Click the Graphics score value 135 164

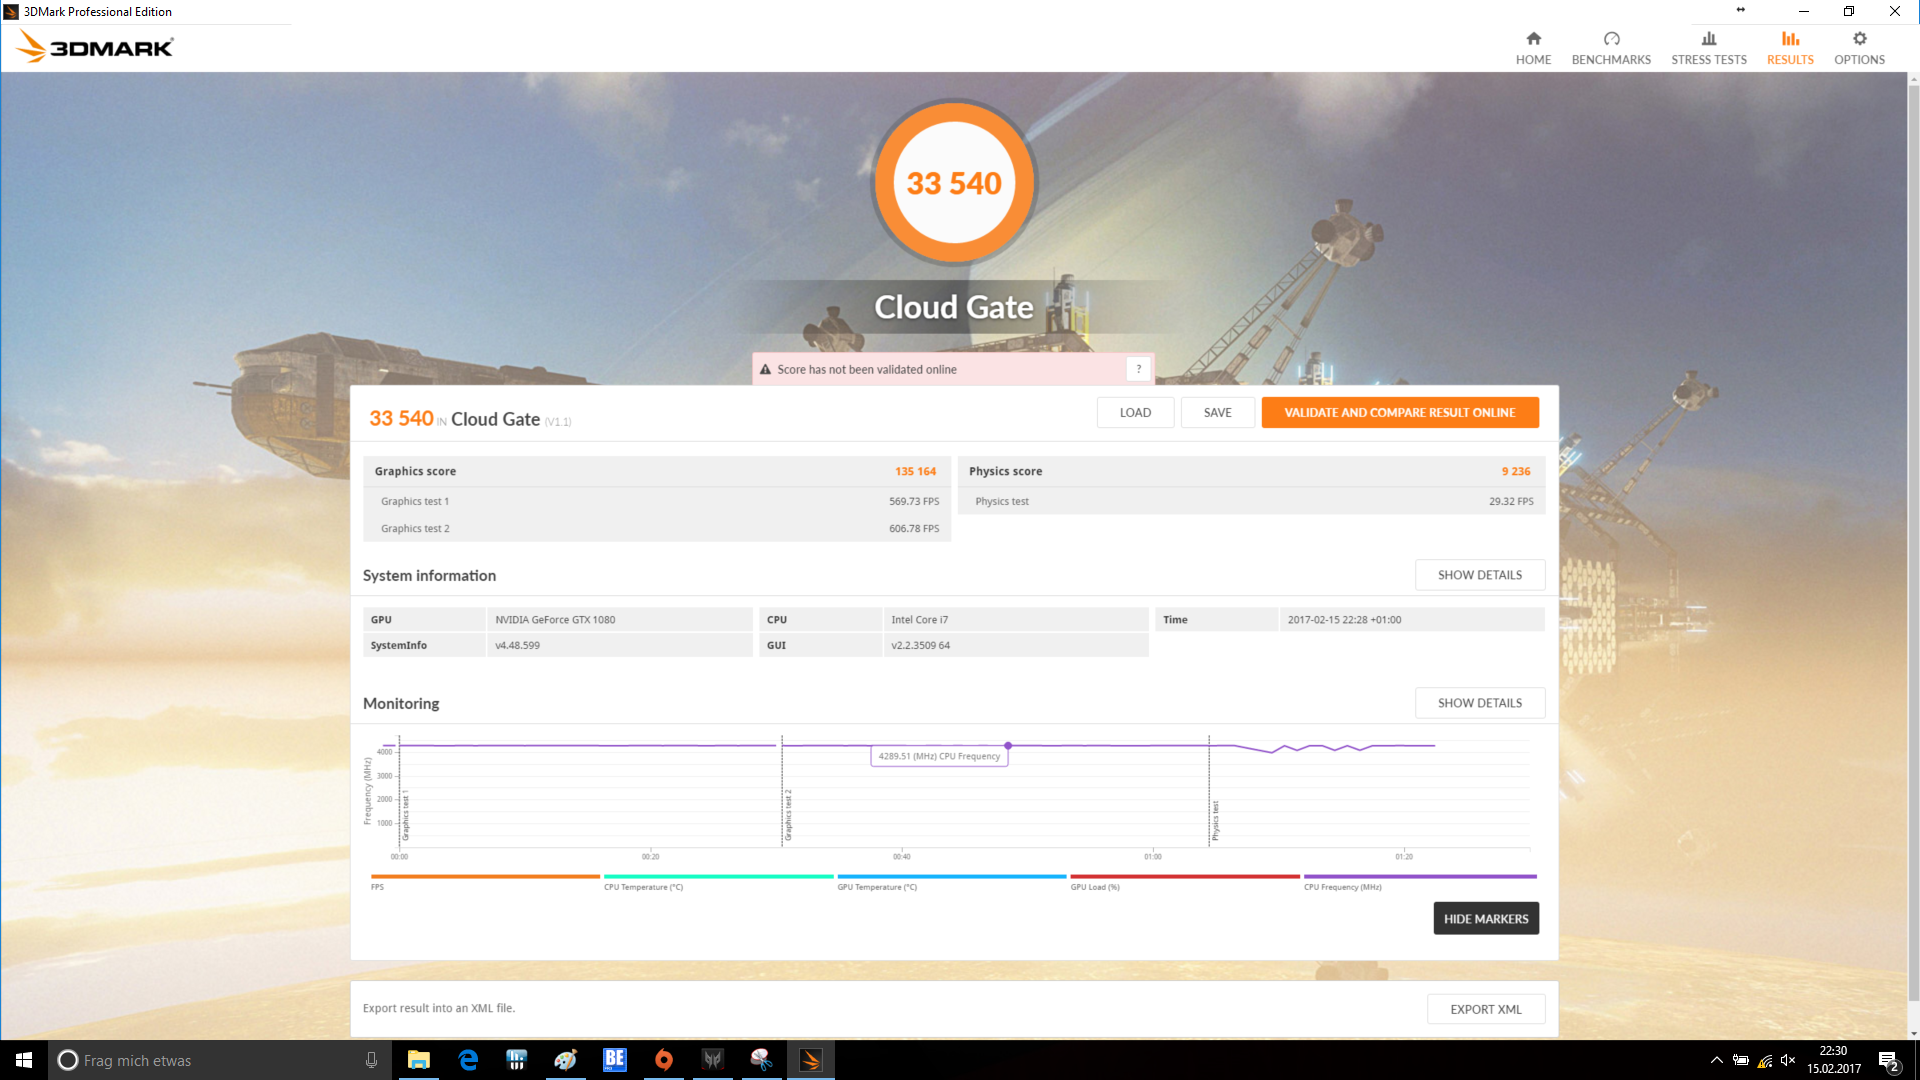click(915, 471)
